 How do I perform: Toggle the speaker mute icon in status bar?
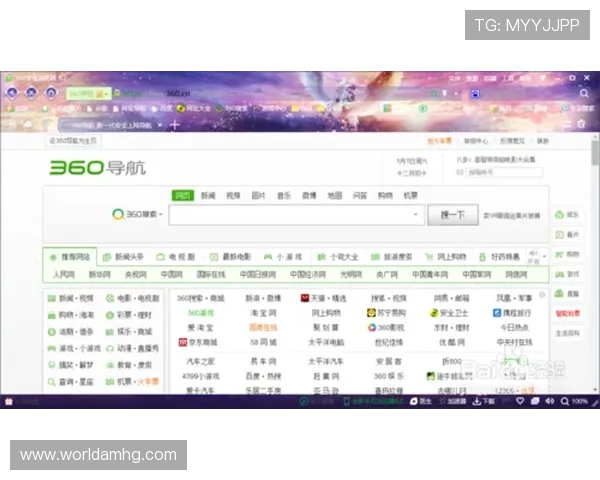pos(550,401)
